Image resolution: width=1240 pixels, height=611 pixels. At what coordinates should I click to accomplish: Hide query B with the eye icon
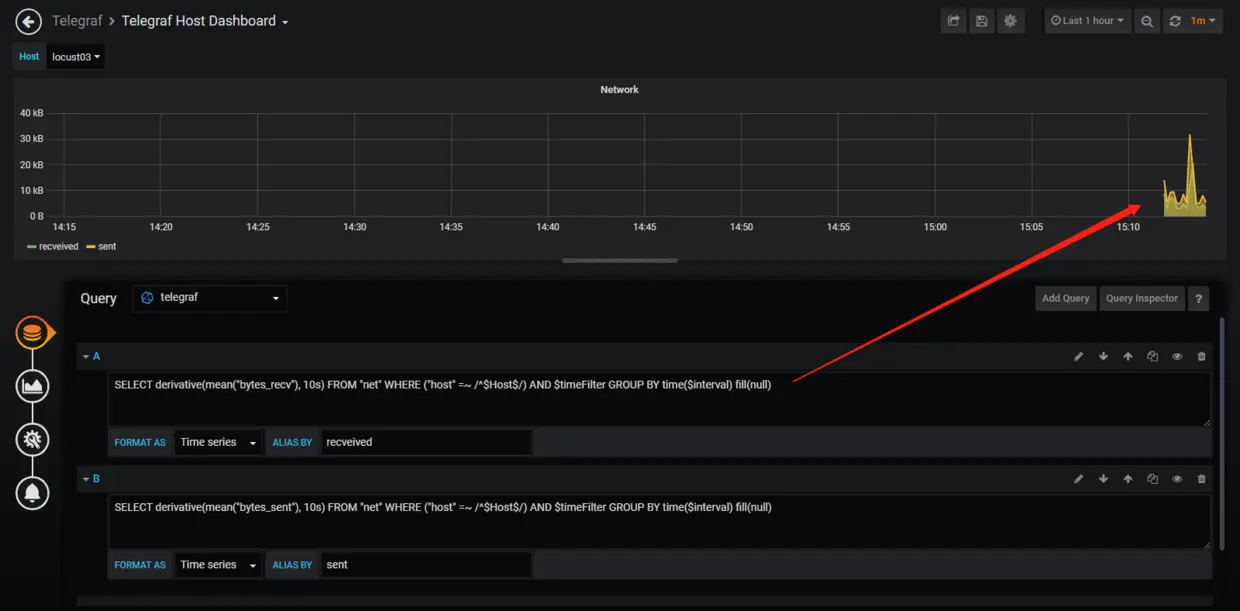(1177, 479)
